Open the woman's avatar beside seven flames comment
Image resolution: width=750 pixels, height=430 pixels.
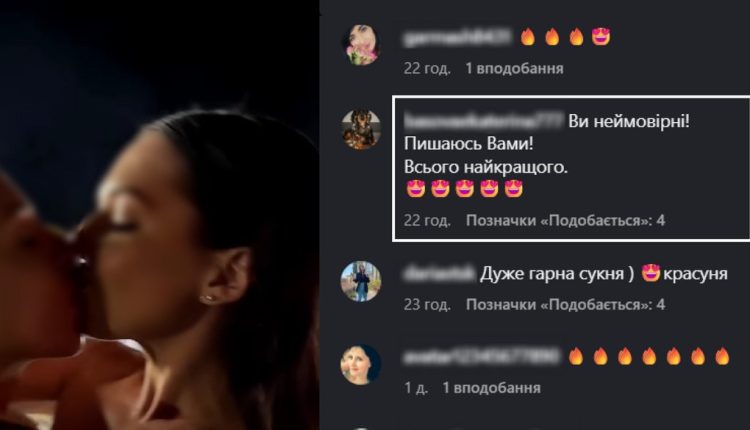click(361, 364)
